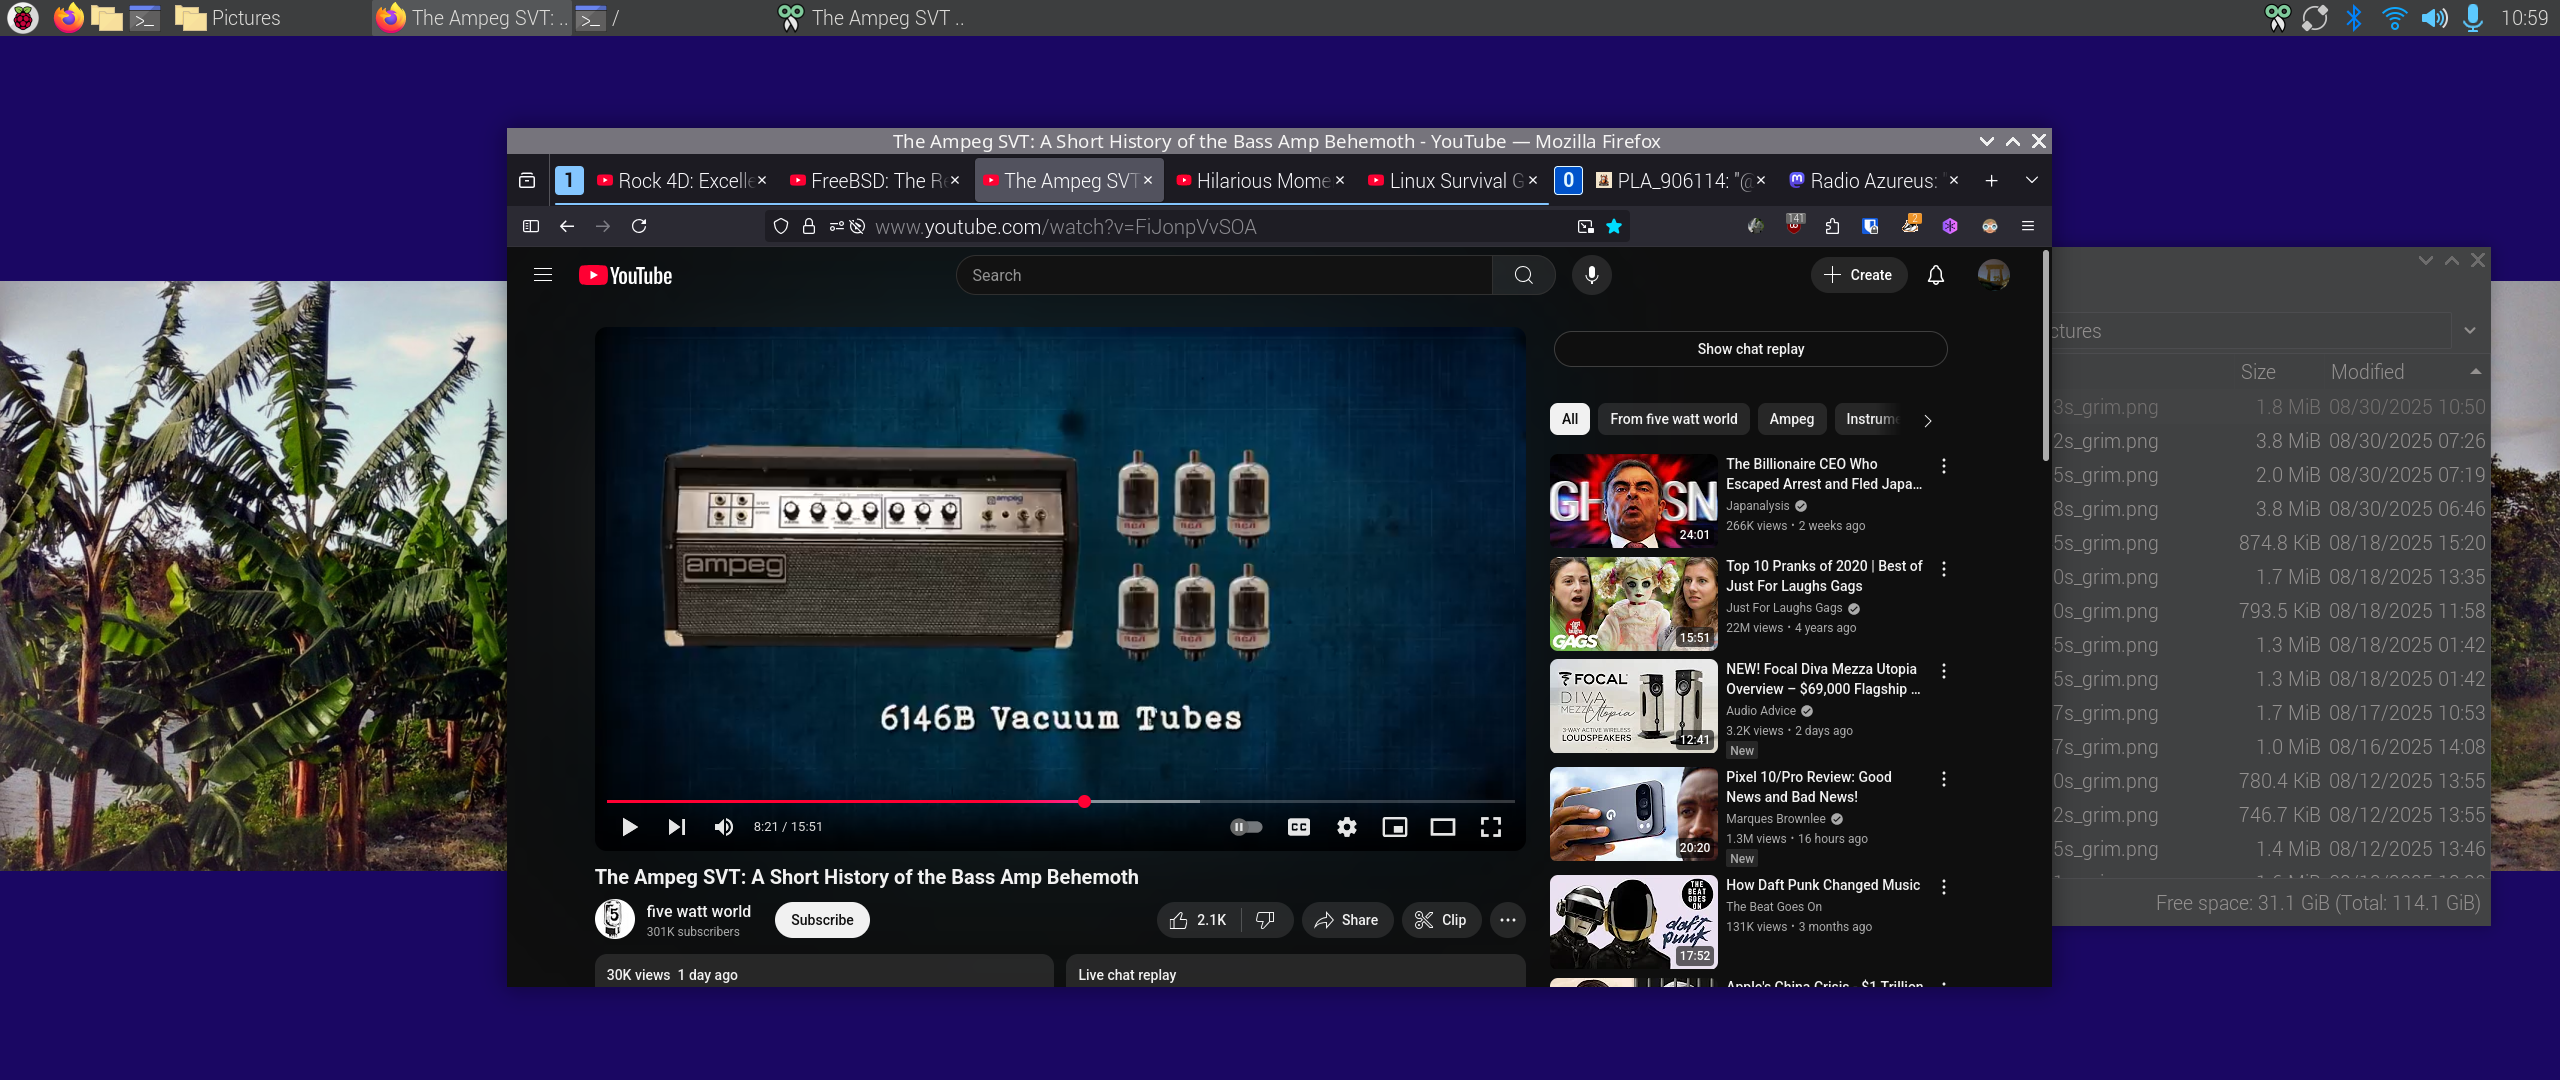Open the Firefox application menu
Viewport: 2560px width, 1080px height.
point(2028,227)
